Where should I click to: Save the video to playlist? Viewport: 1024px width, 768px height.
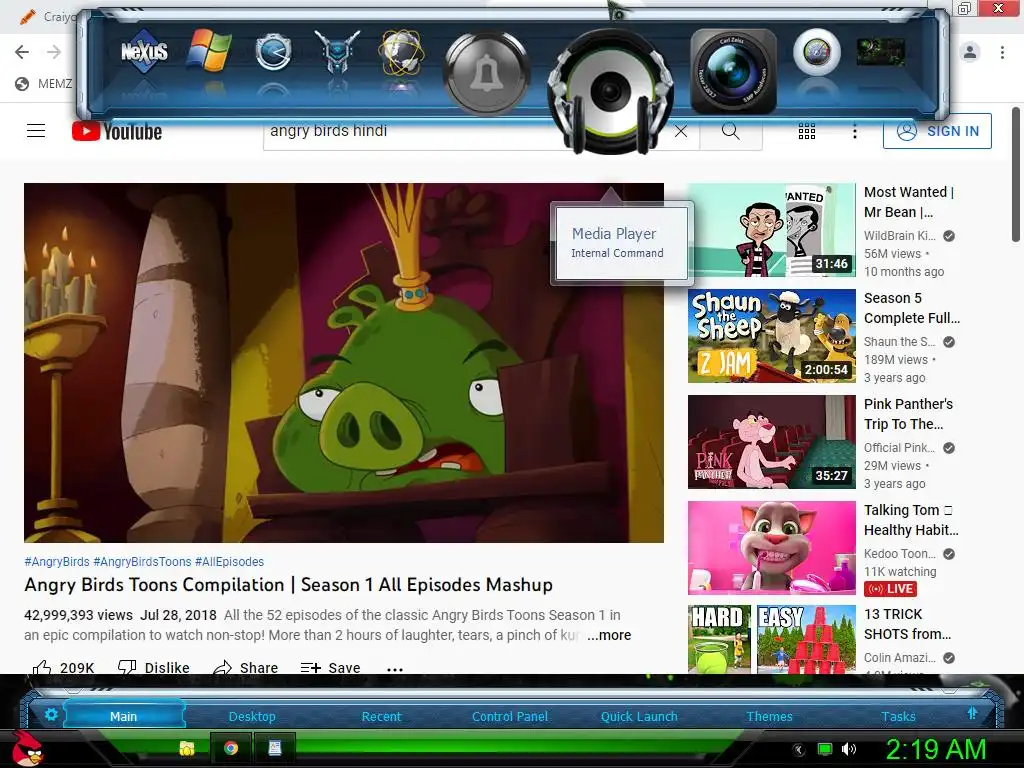point(330,667)
